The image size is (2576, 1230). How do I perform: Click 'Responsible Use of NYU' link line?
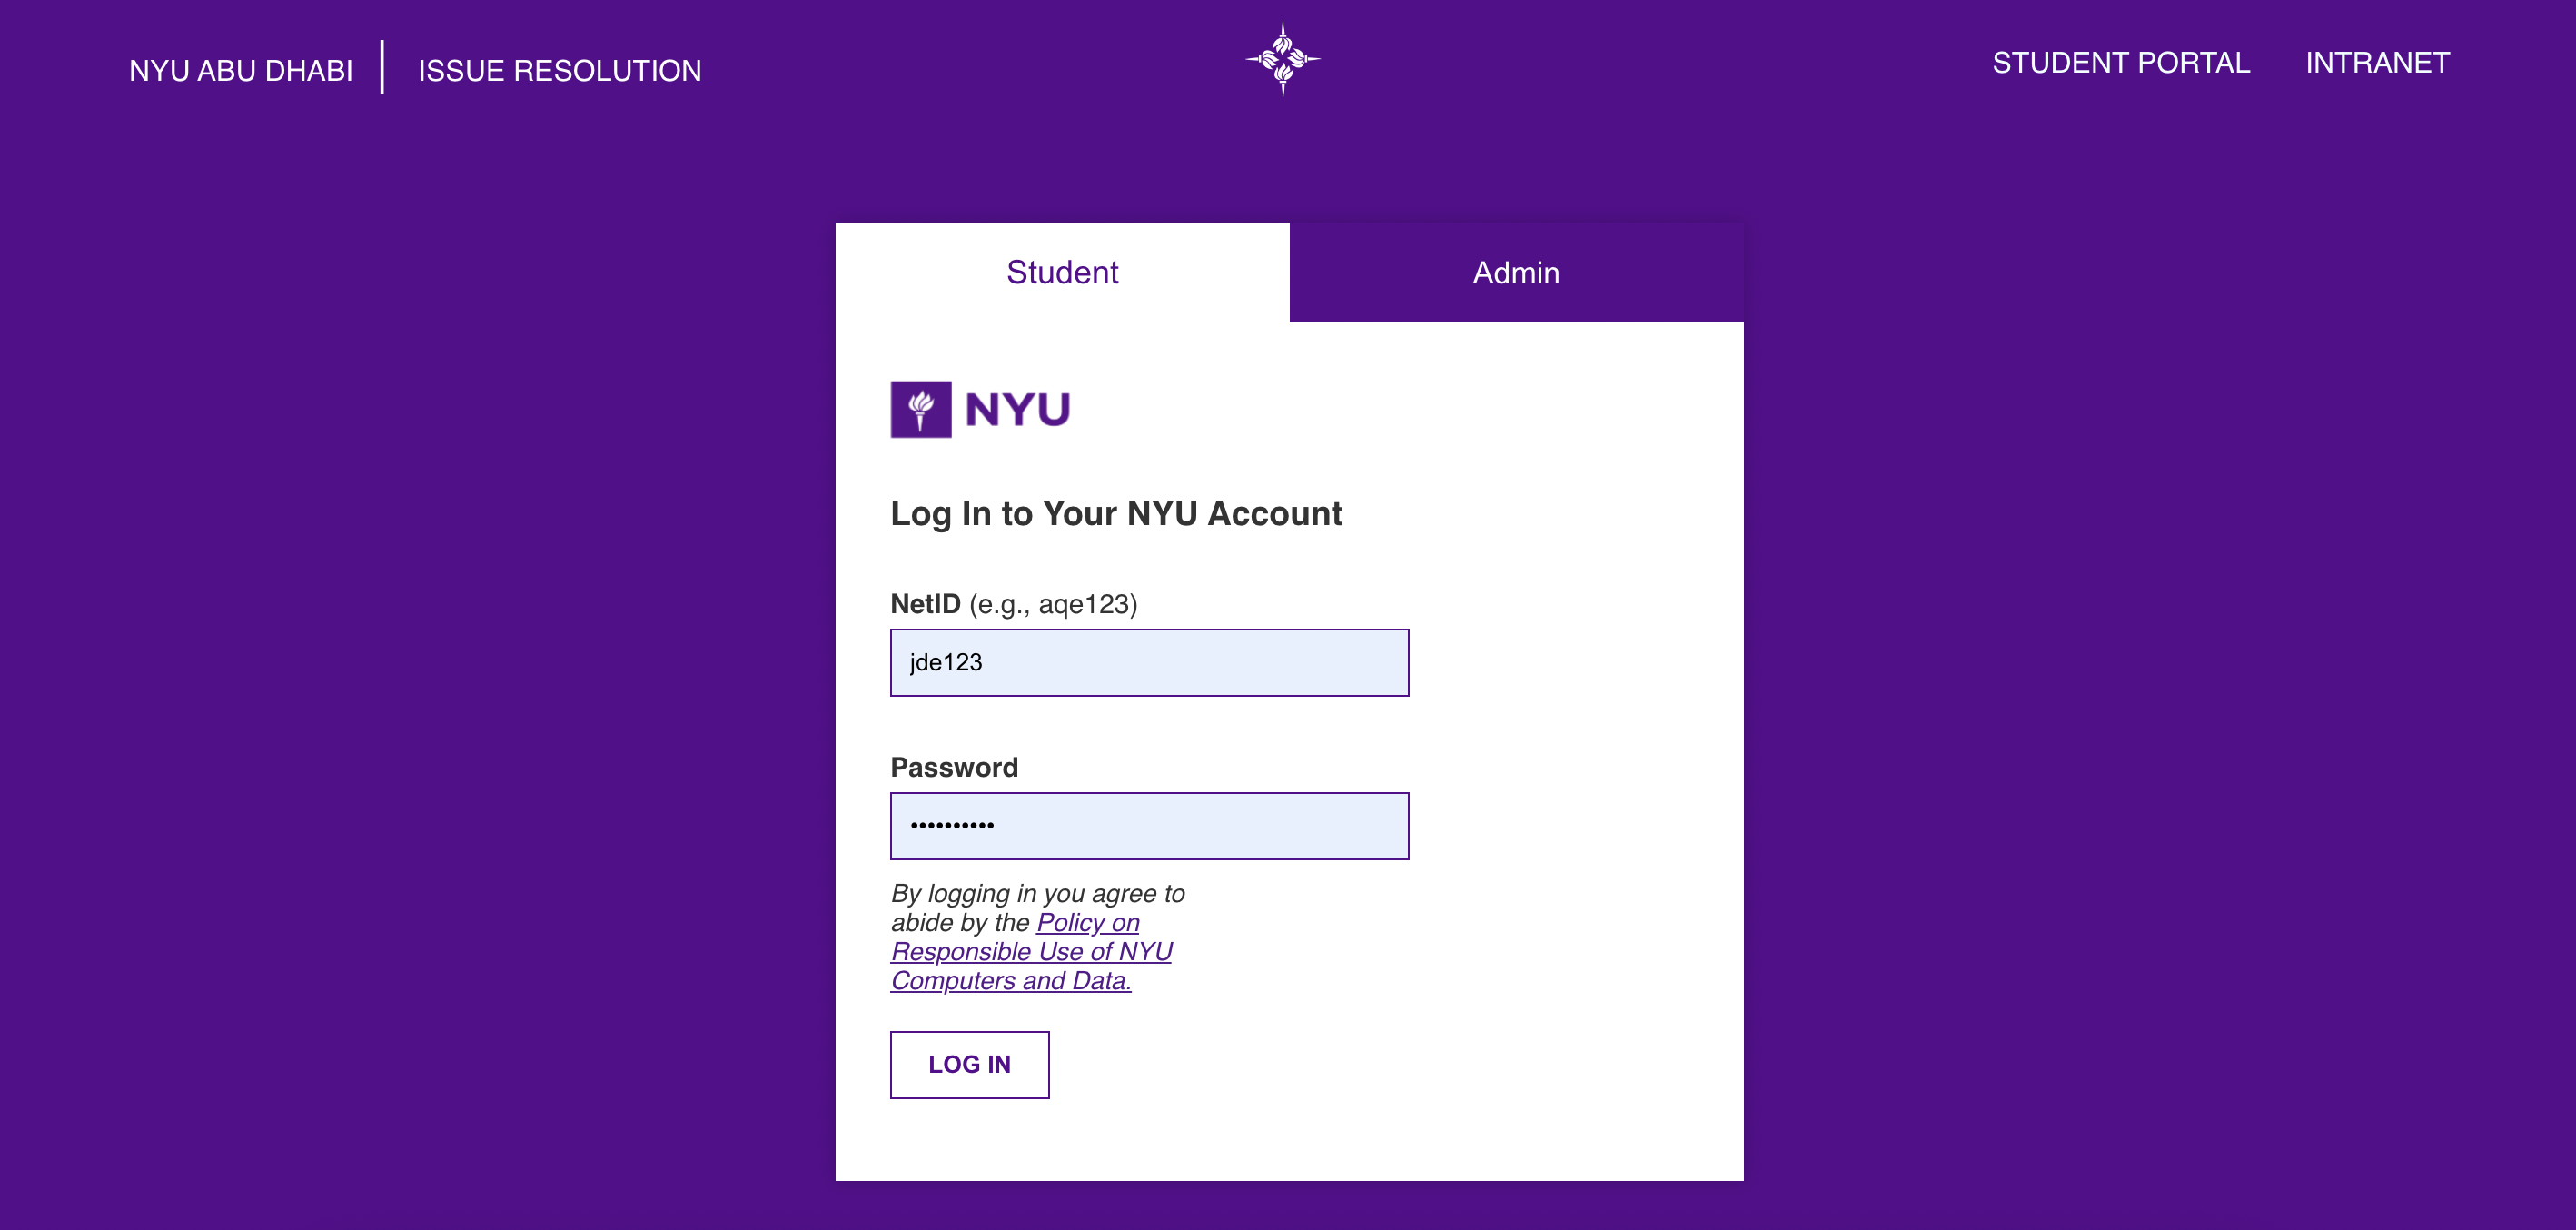[x=1031, y=952]
